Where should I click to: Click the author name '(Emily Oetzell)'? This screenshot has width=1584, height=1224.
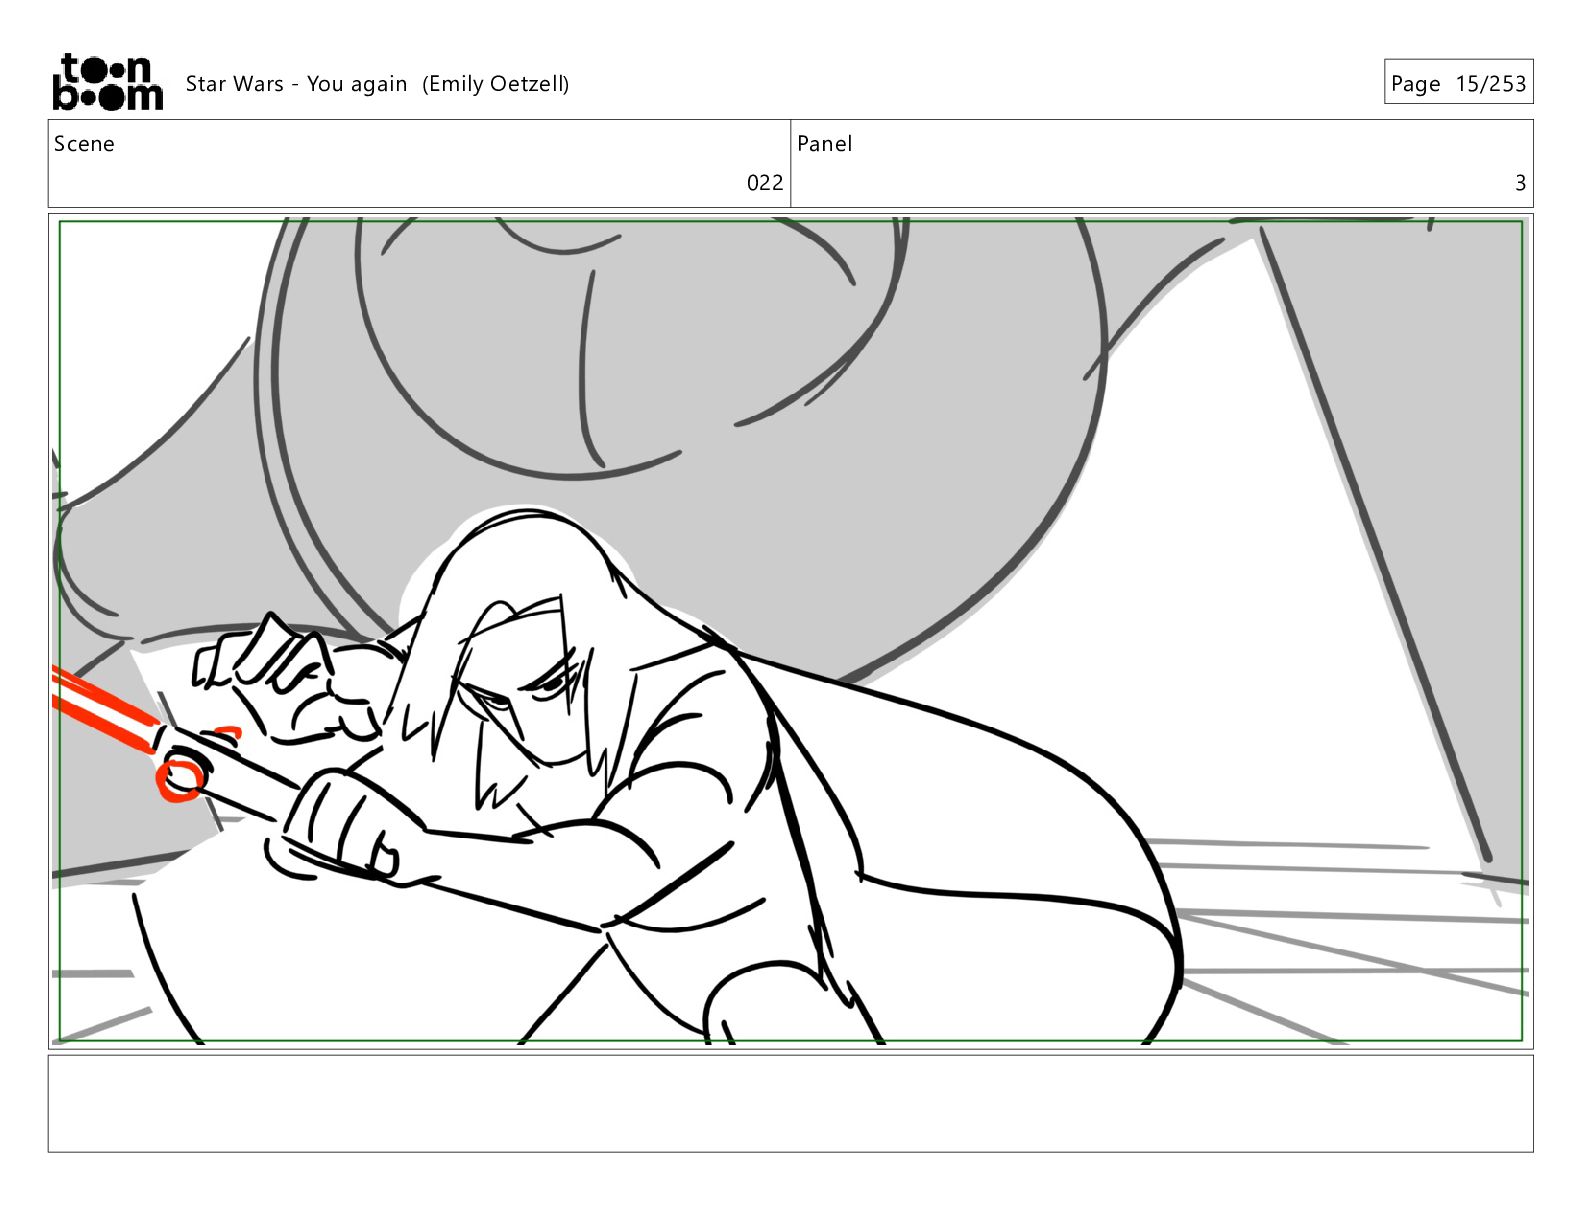pos(496,84)
